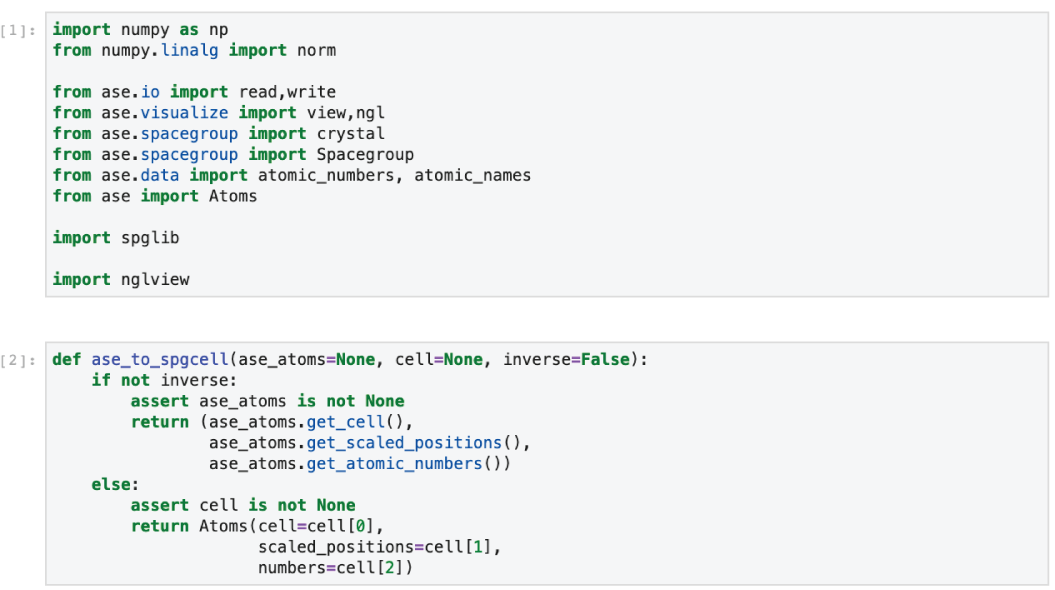Click the 'else:' keyword in cell 2

(115, 485)
